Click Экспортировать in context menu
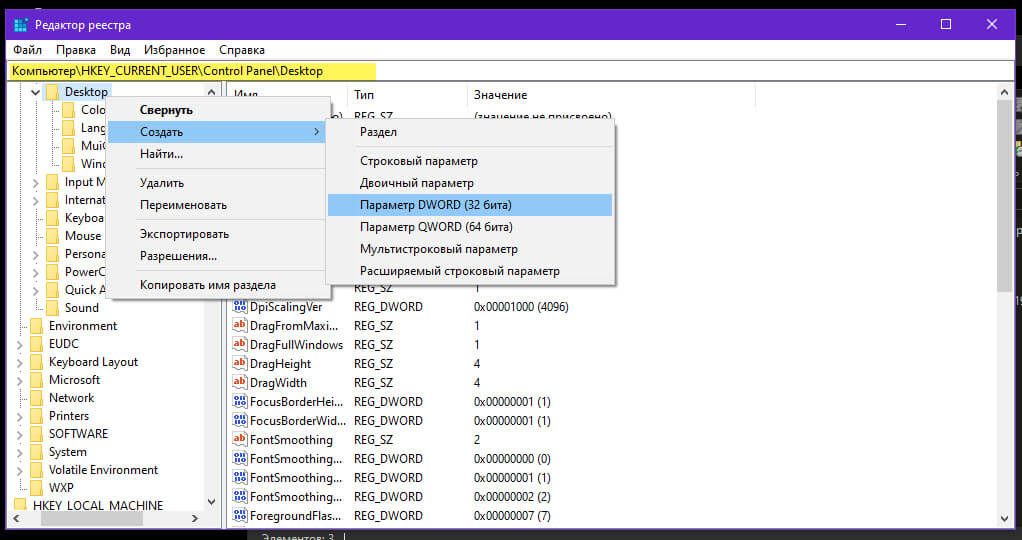The height and width of the screenshot is (540, 1022). pyautogui.click(x=217, y=234)
